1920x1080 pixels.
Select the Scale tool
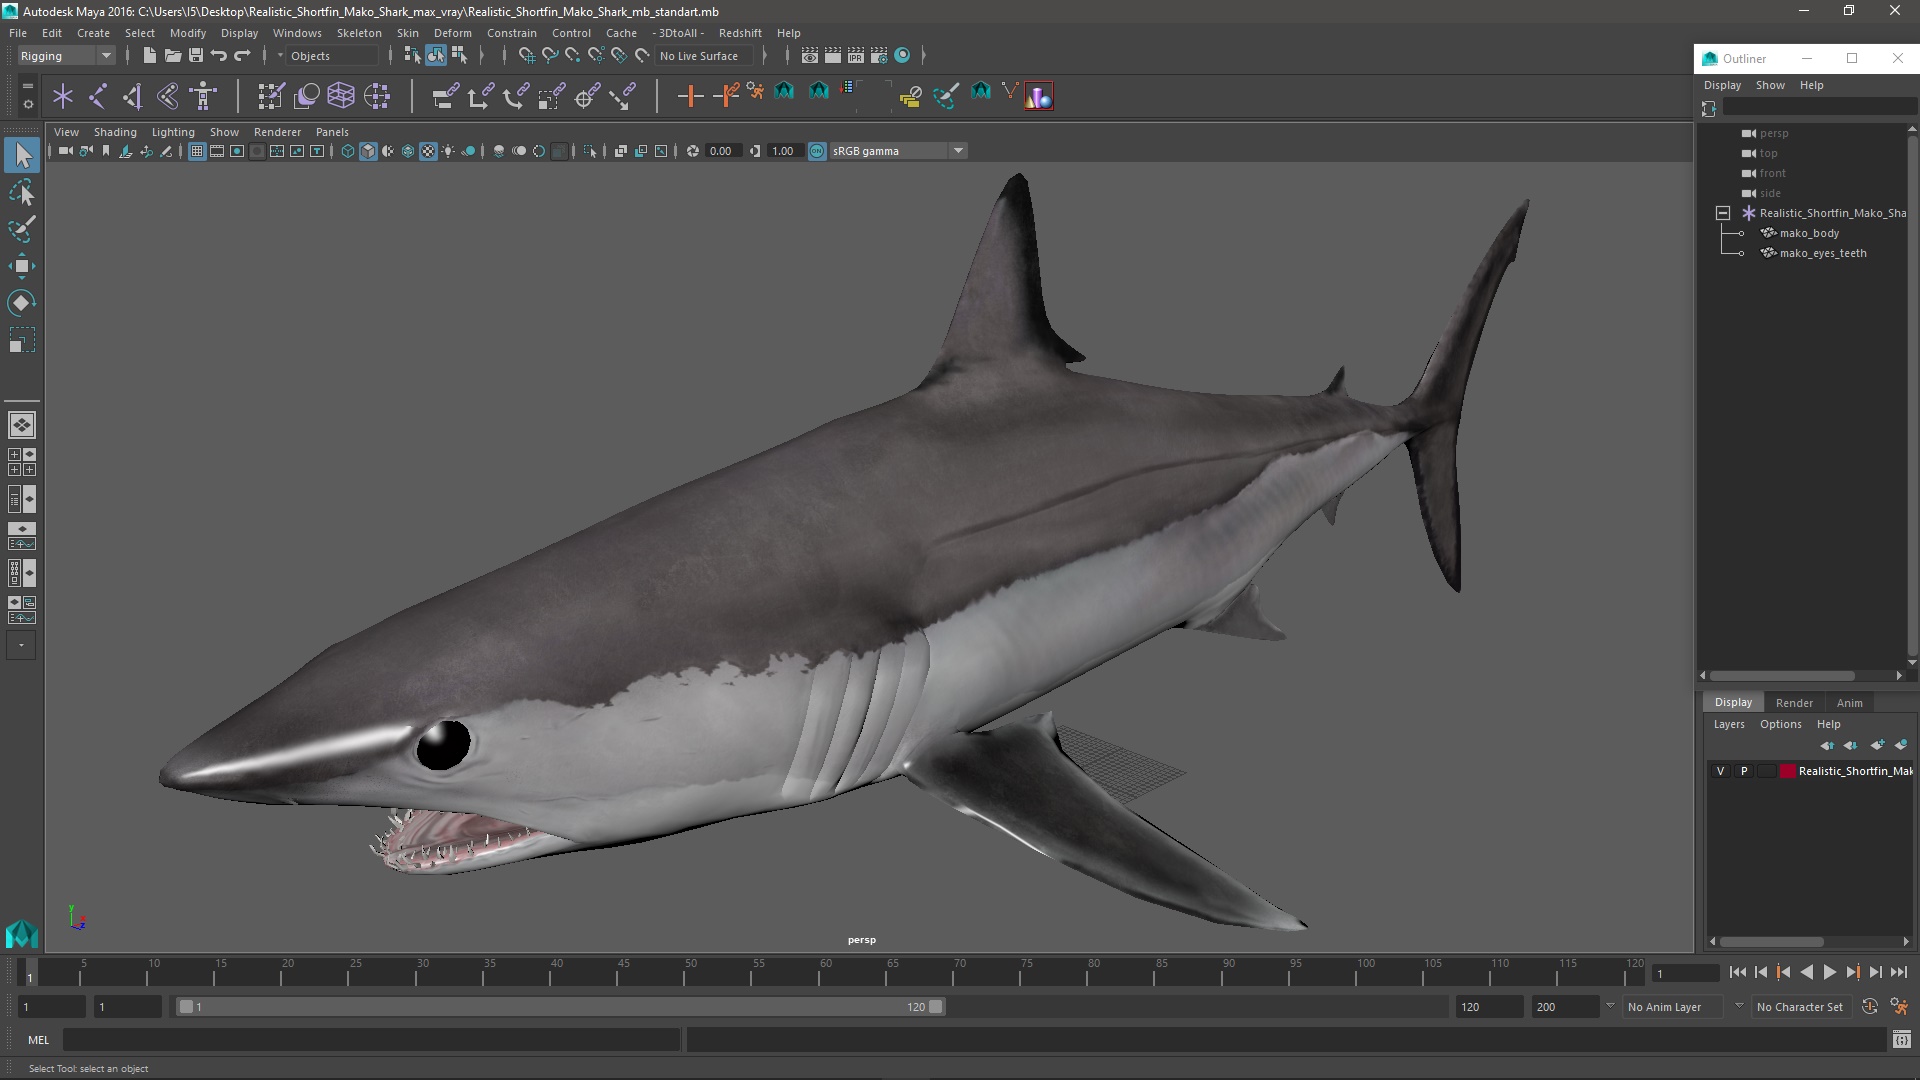point(21,341)
